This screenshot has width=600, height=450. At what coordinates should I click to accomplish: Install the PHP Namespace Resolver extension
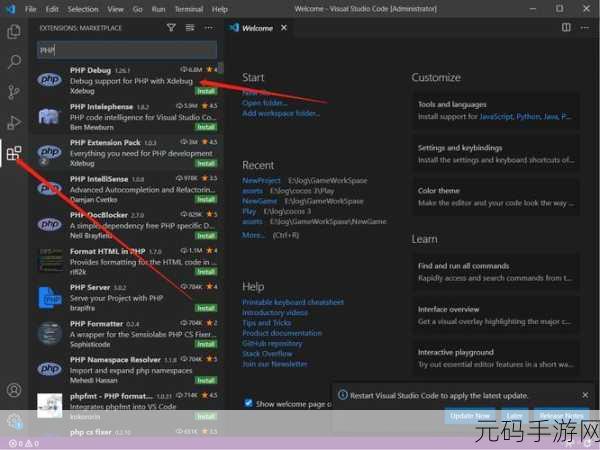coord(206,380)
